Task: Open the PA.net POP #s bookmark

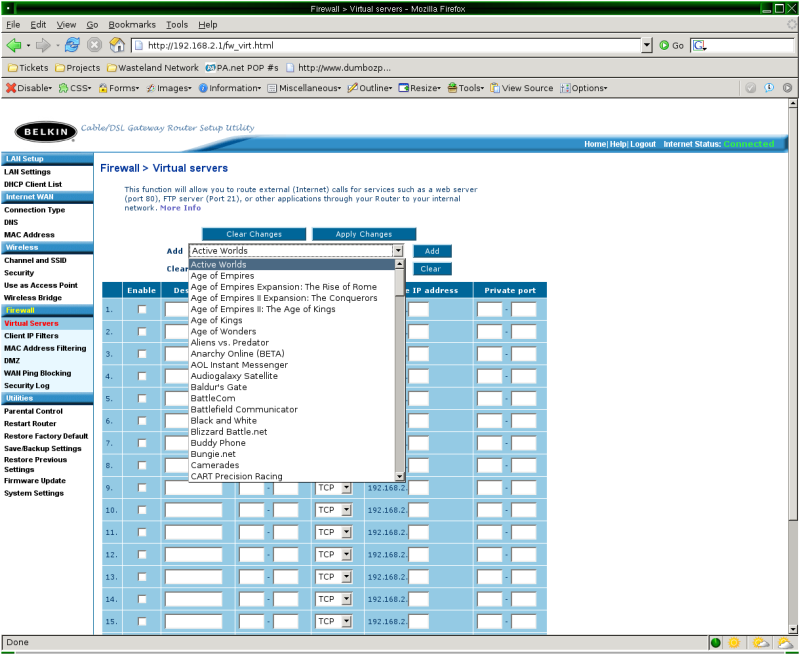Action: pos(242,68)
